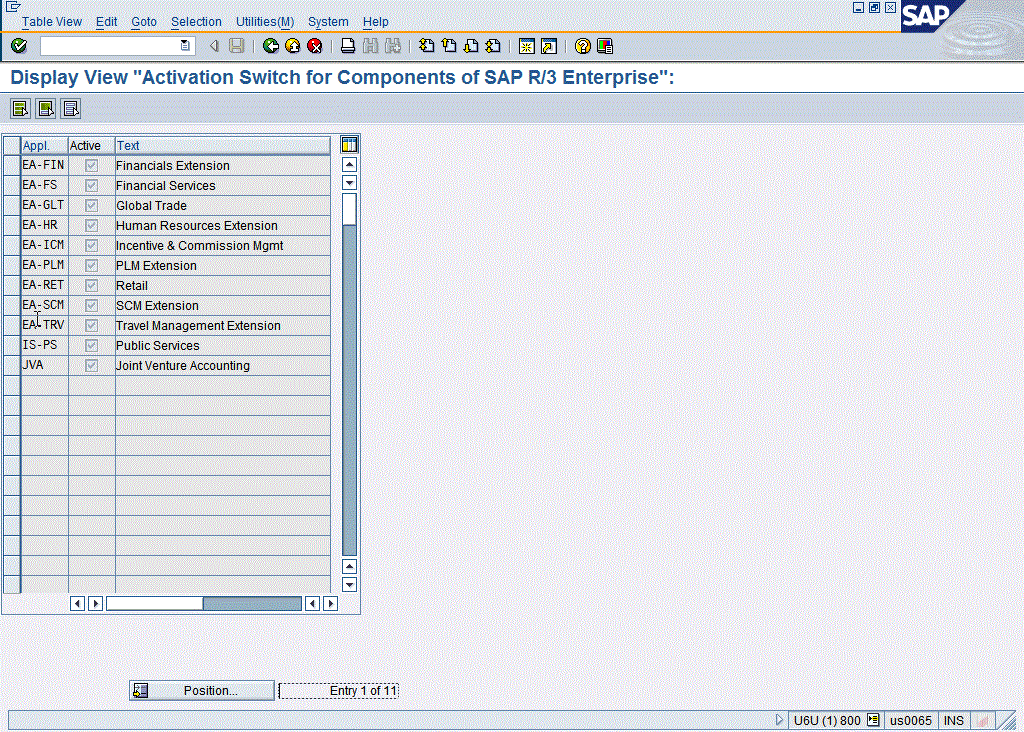Screen dimensions: 1024x732
Task: Click the table configuration icon above scrollbar
Action: pos(349,145)
